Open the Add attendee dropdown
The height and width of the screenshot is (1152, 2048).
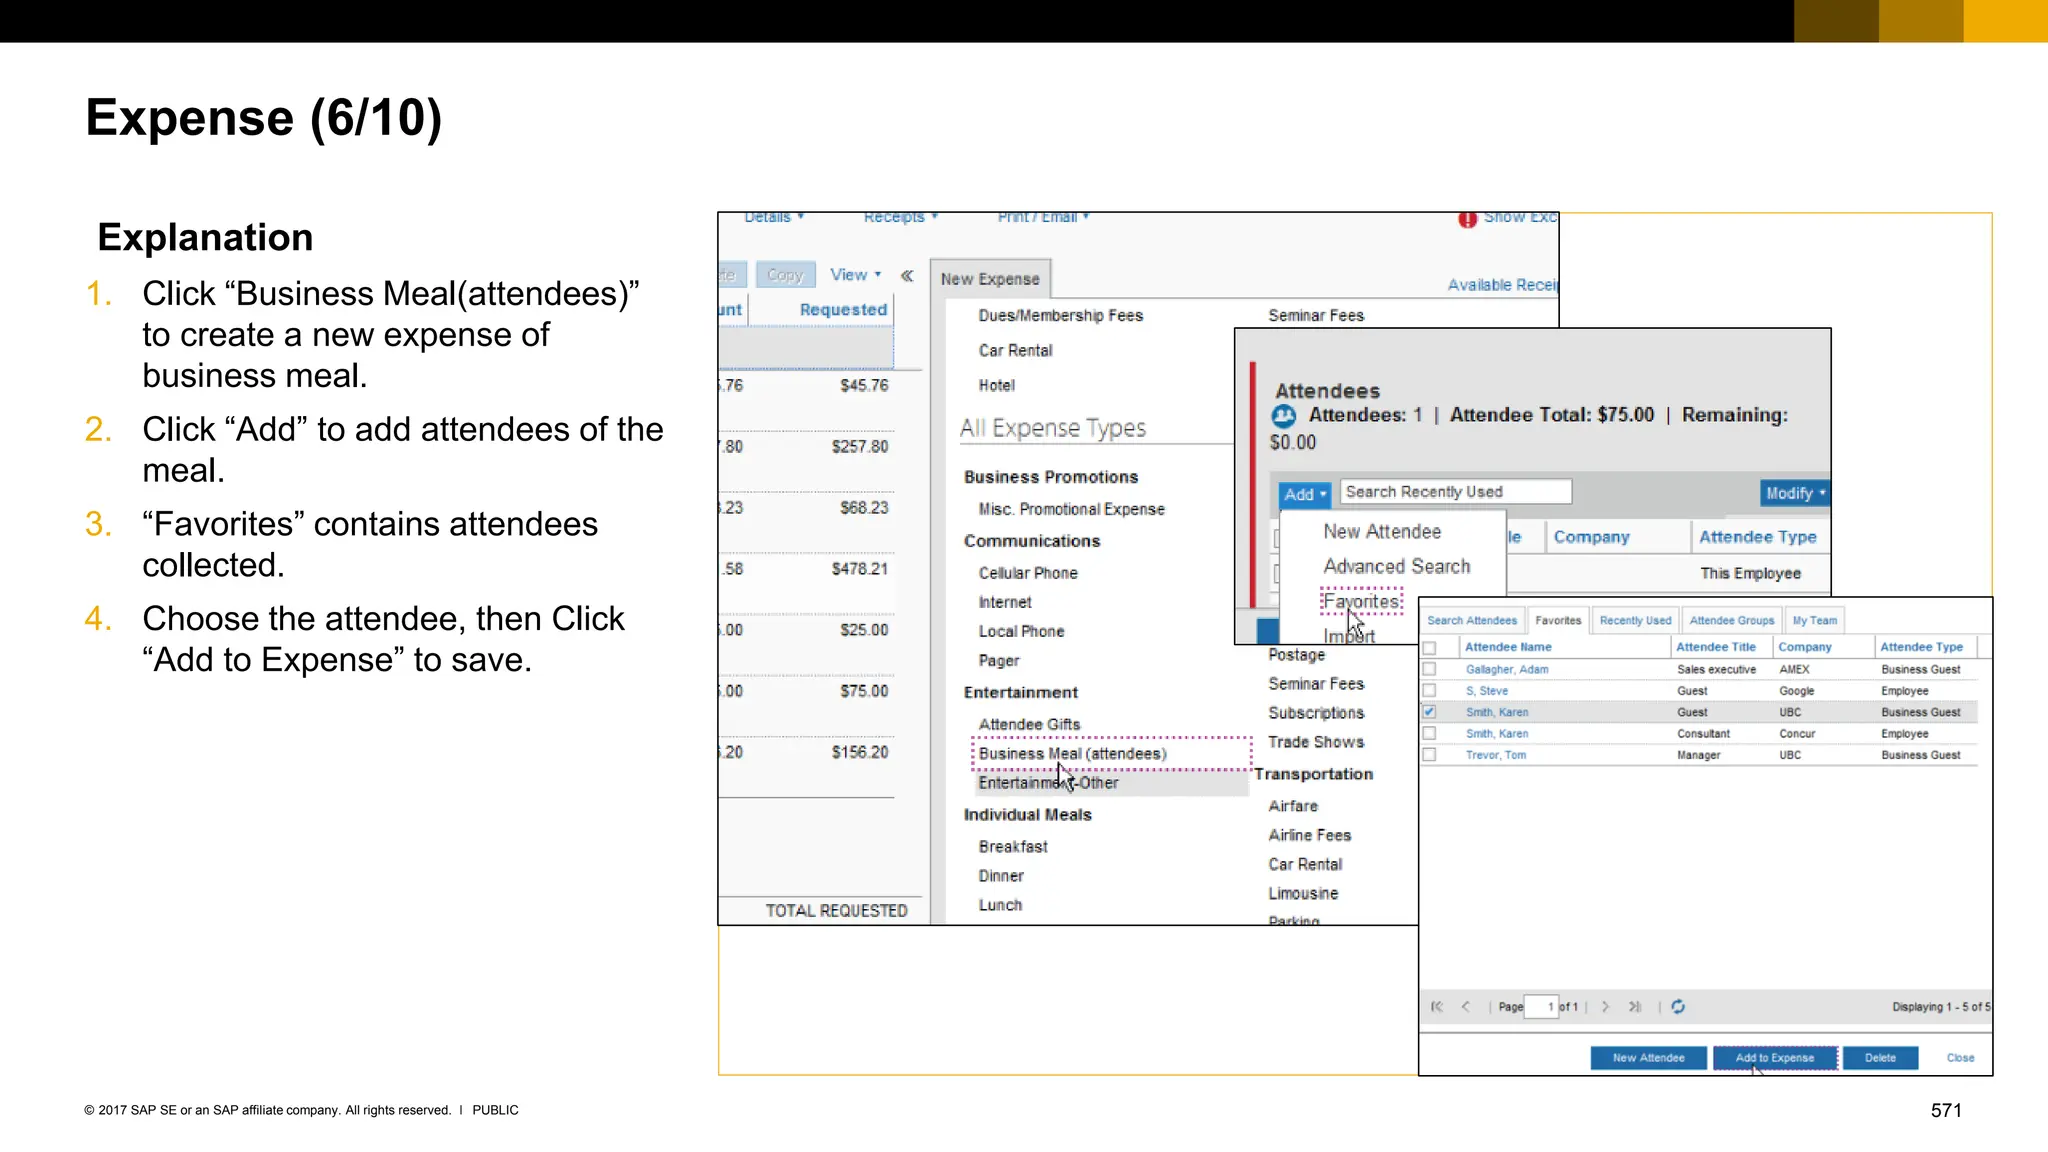pos(1305,494)
